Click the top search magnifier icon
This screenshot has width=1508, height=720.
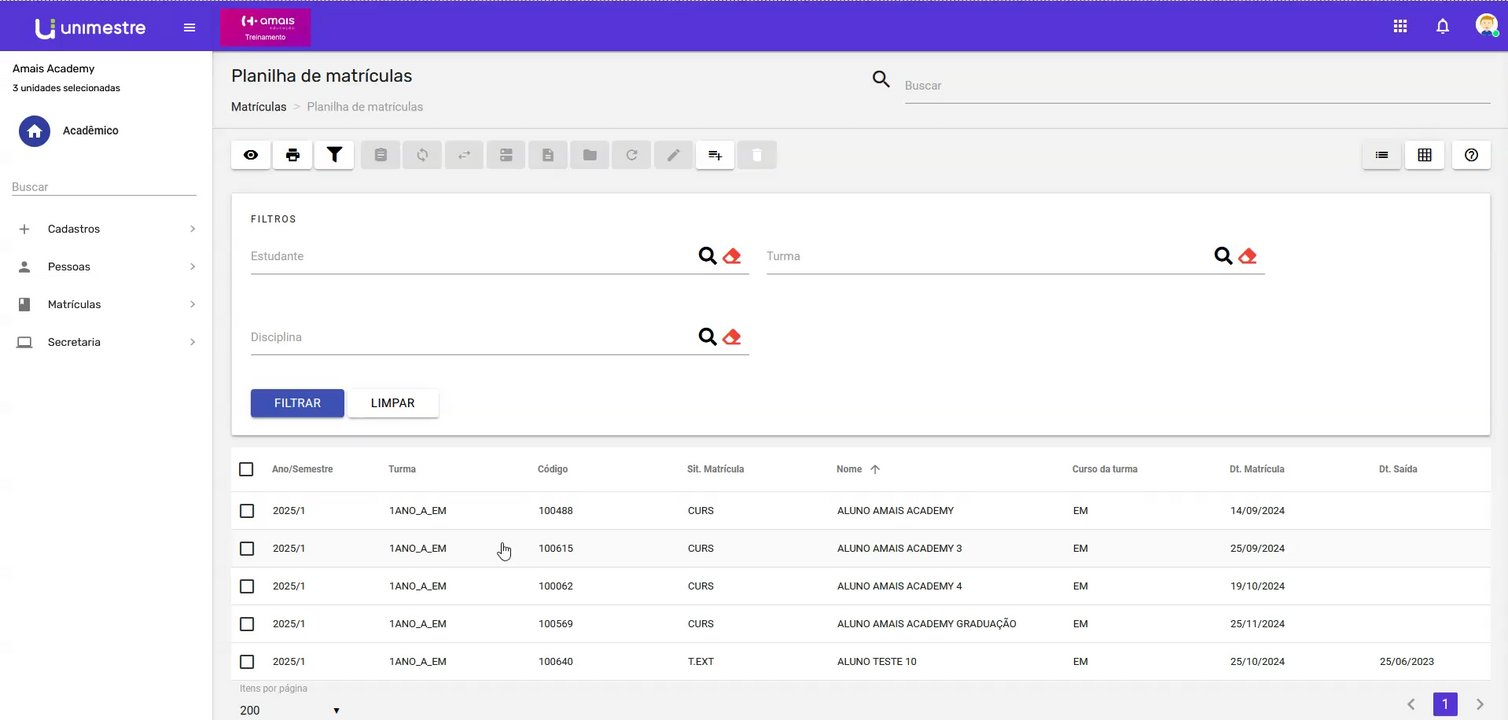(881, 79)
